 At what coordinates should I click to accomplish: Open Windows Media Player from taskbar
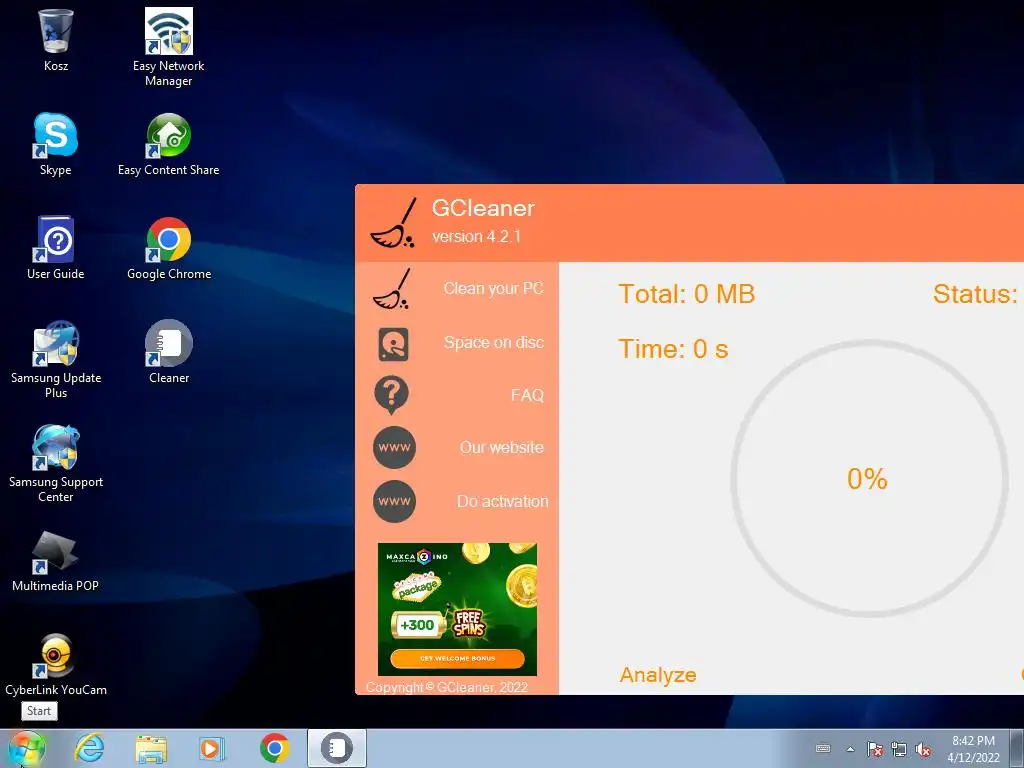(211, 748)
